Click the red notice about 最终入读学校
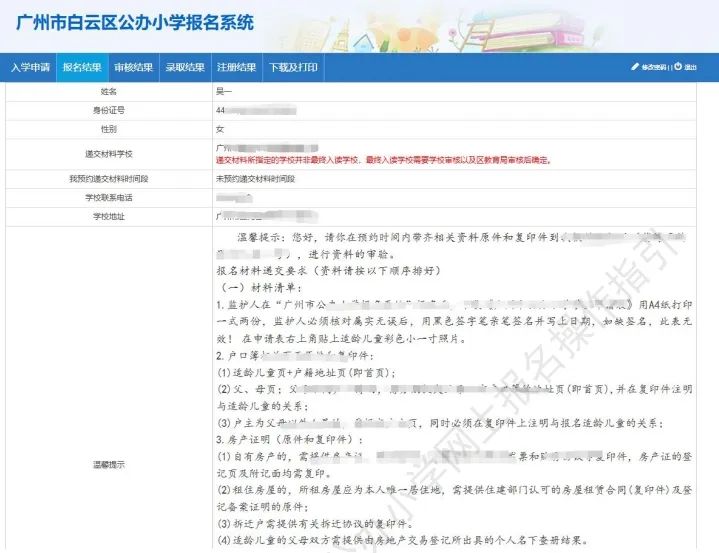The image size is (719, 553). (384, 160)
